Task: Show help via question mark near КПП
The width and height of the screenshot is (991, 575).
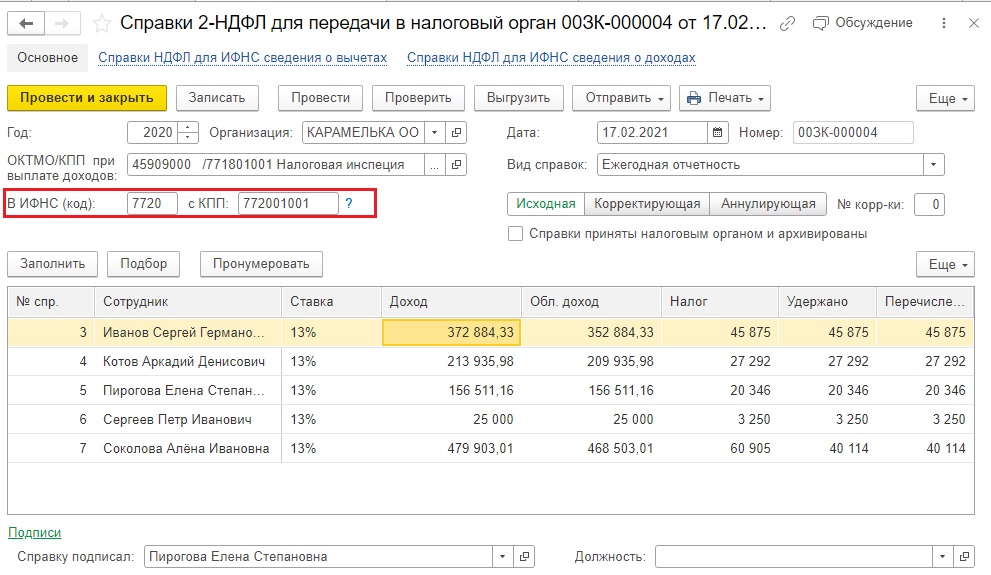Action: pyautogui.click(x=349, y=203)
